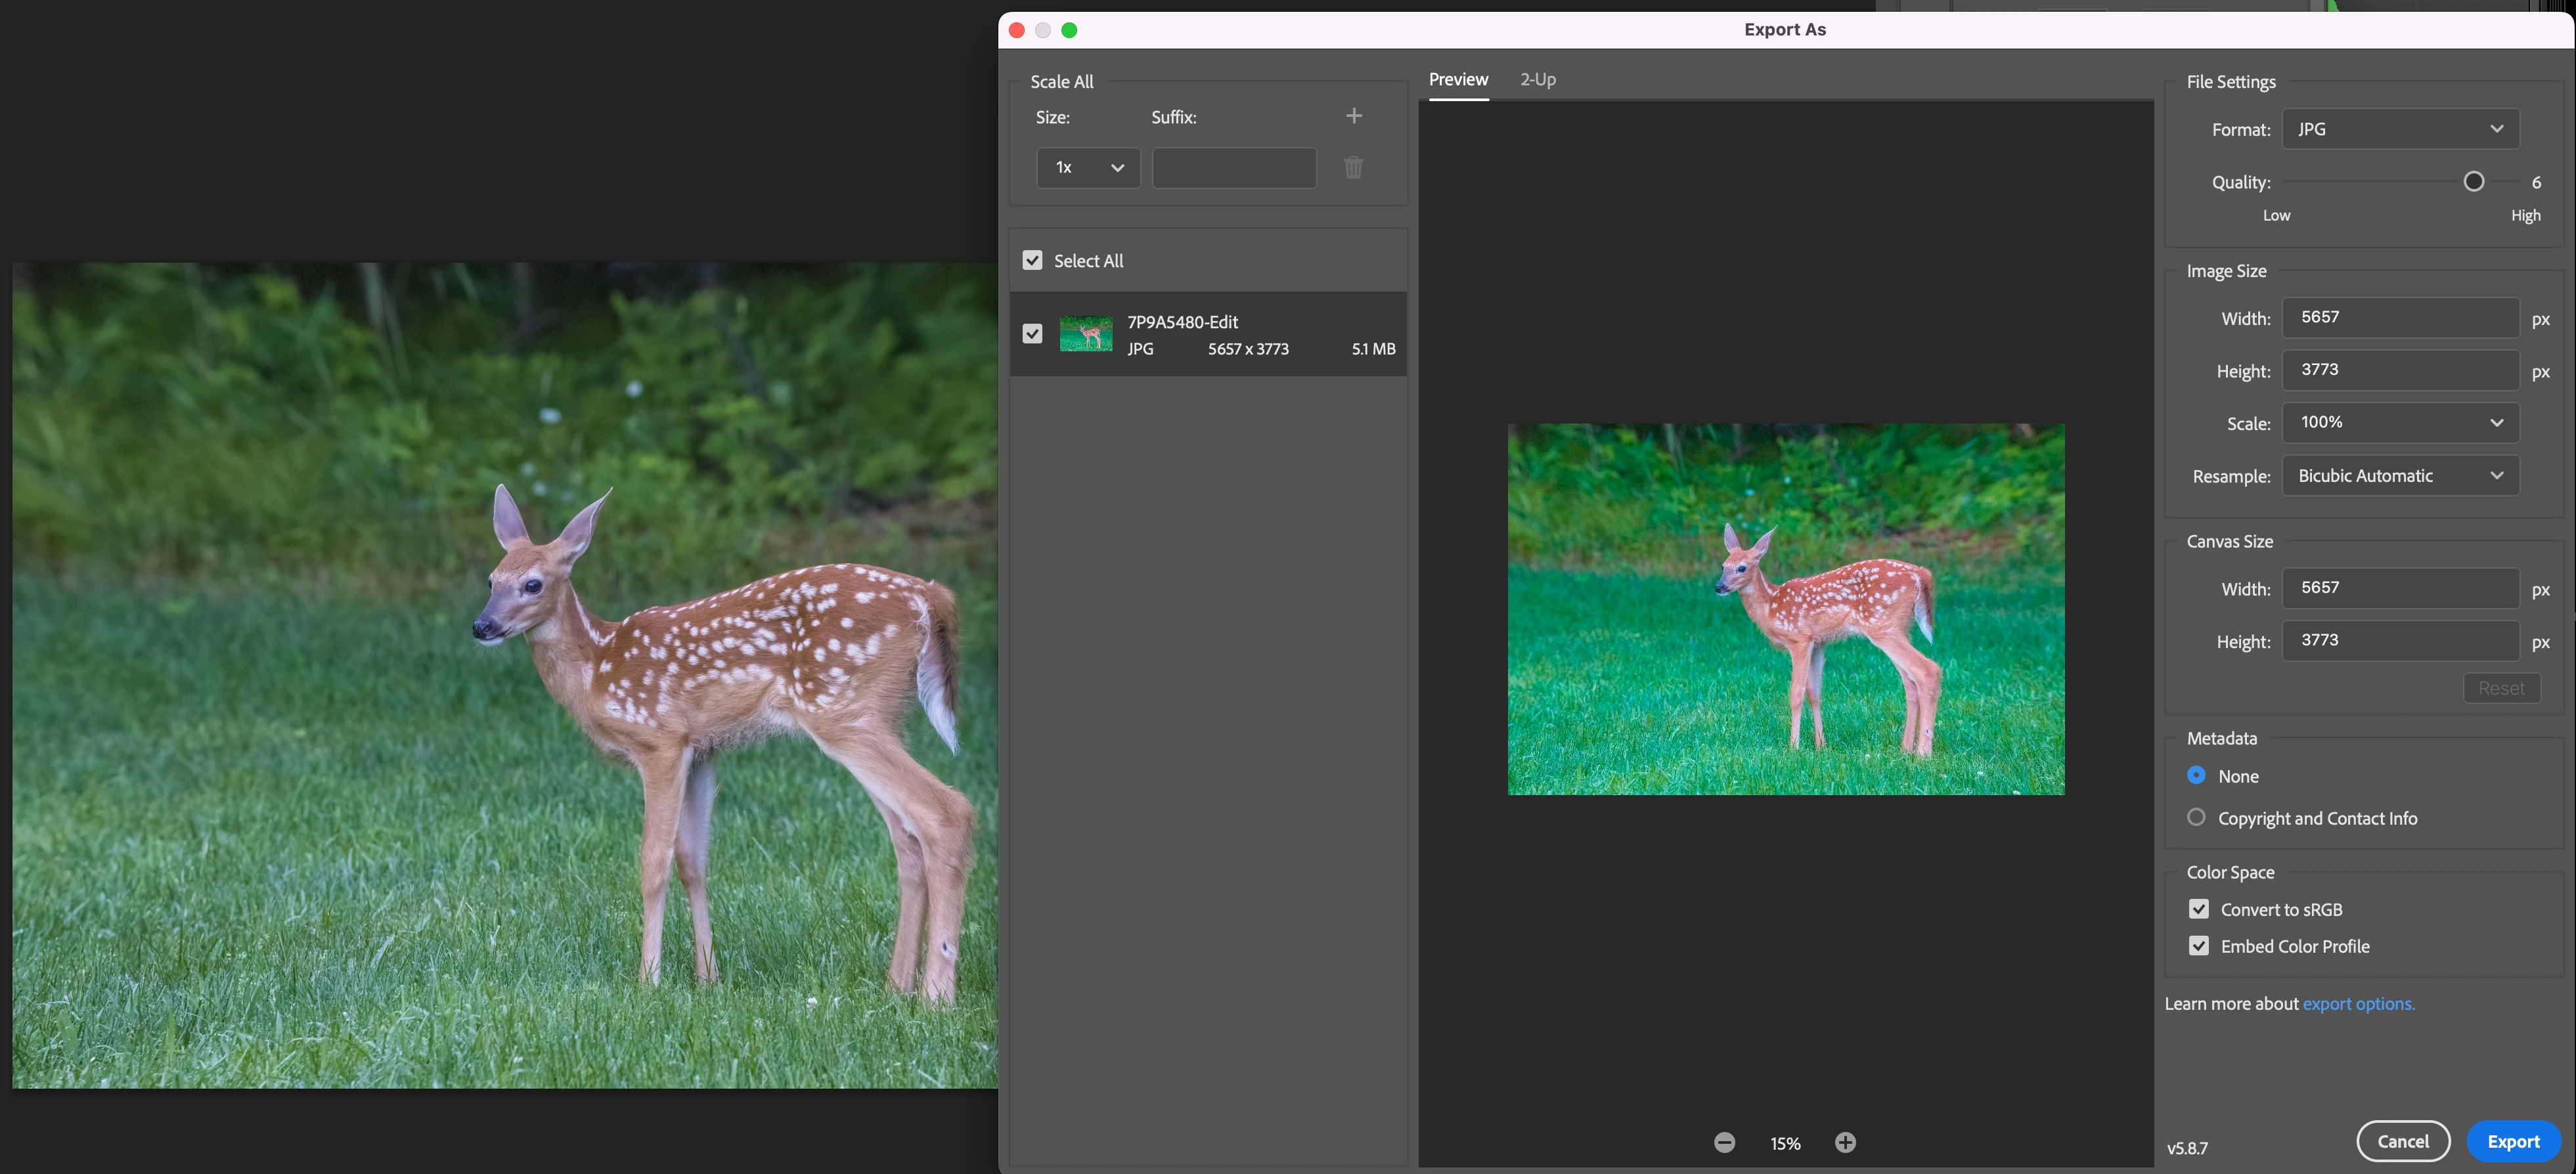Follow the export options link
The height and width of the screenshot is (1174, 2576).
(2358, 1003)
